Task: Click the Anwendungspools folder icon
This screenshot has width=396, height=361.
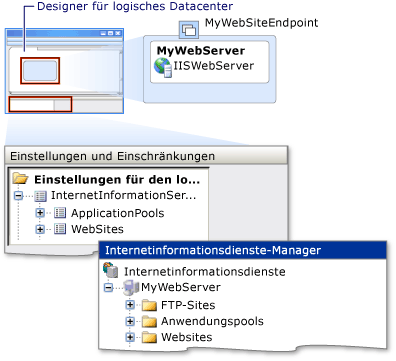Action: point(149,321)
